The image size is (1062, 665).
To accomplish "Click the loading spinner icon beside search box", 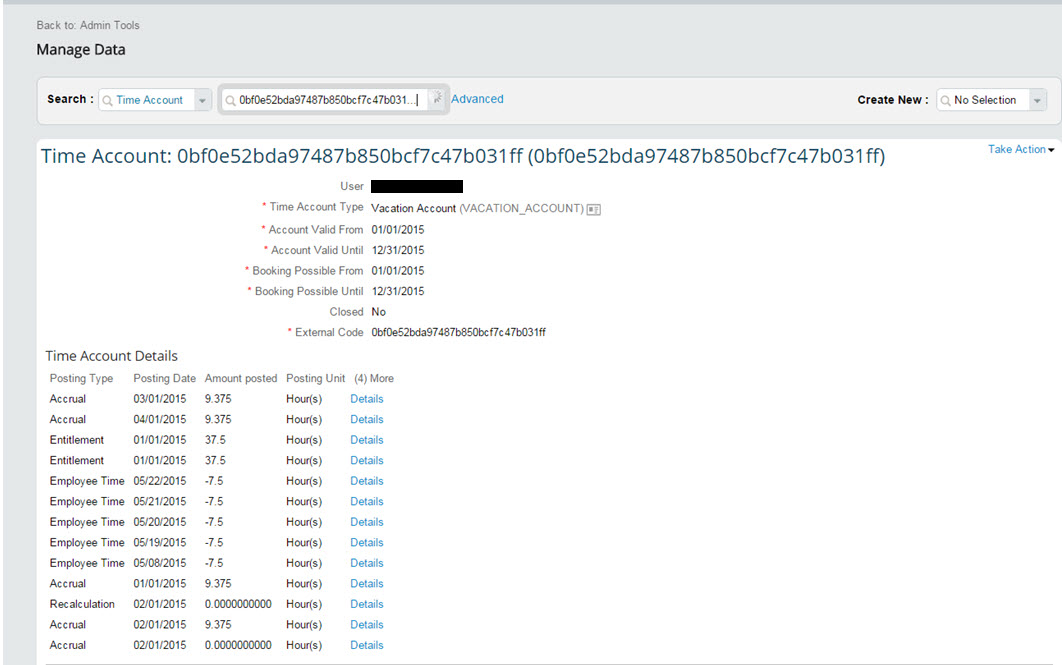I will coord(438,99).
